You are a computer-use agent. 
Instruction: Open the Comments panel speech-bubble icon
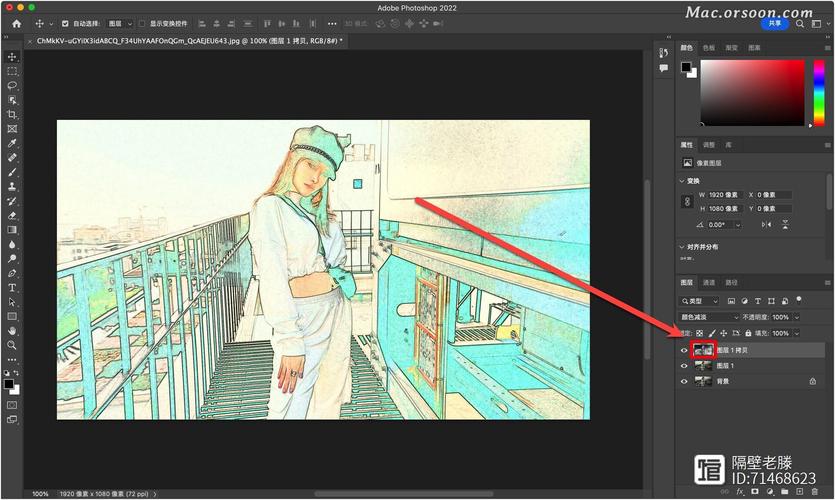664,68
